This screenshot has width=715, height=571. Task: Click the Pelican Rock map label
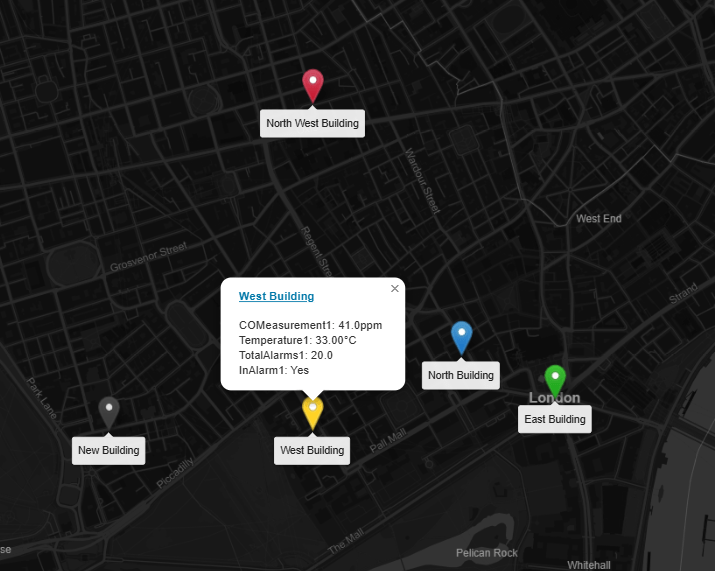coord(486,553)
